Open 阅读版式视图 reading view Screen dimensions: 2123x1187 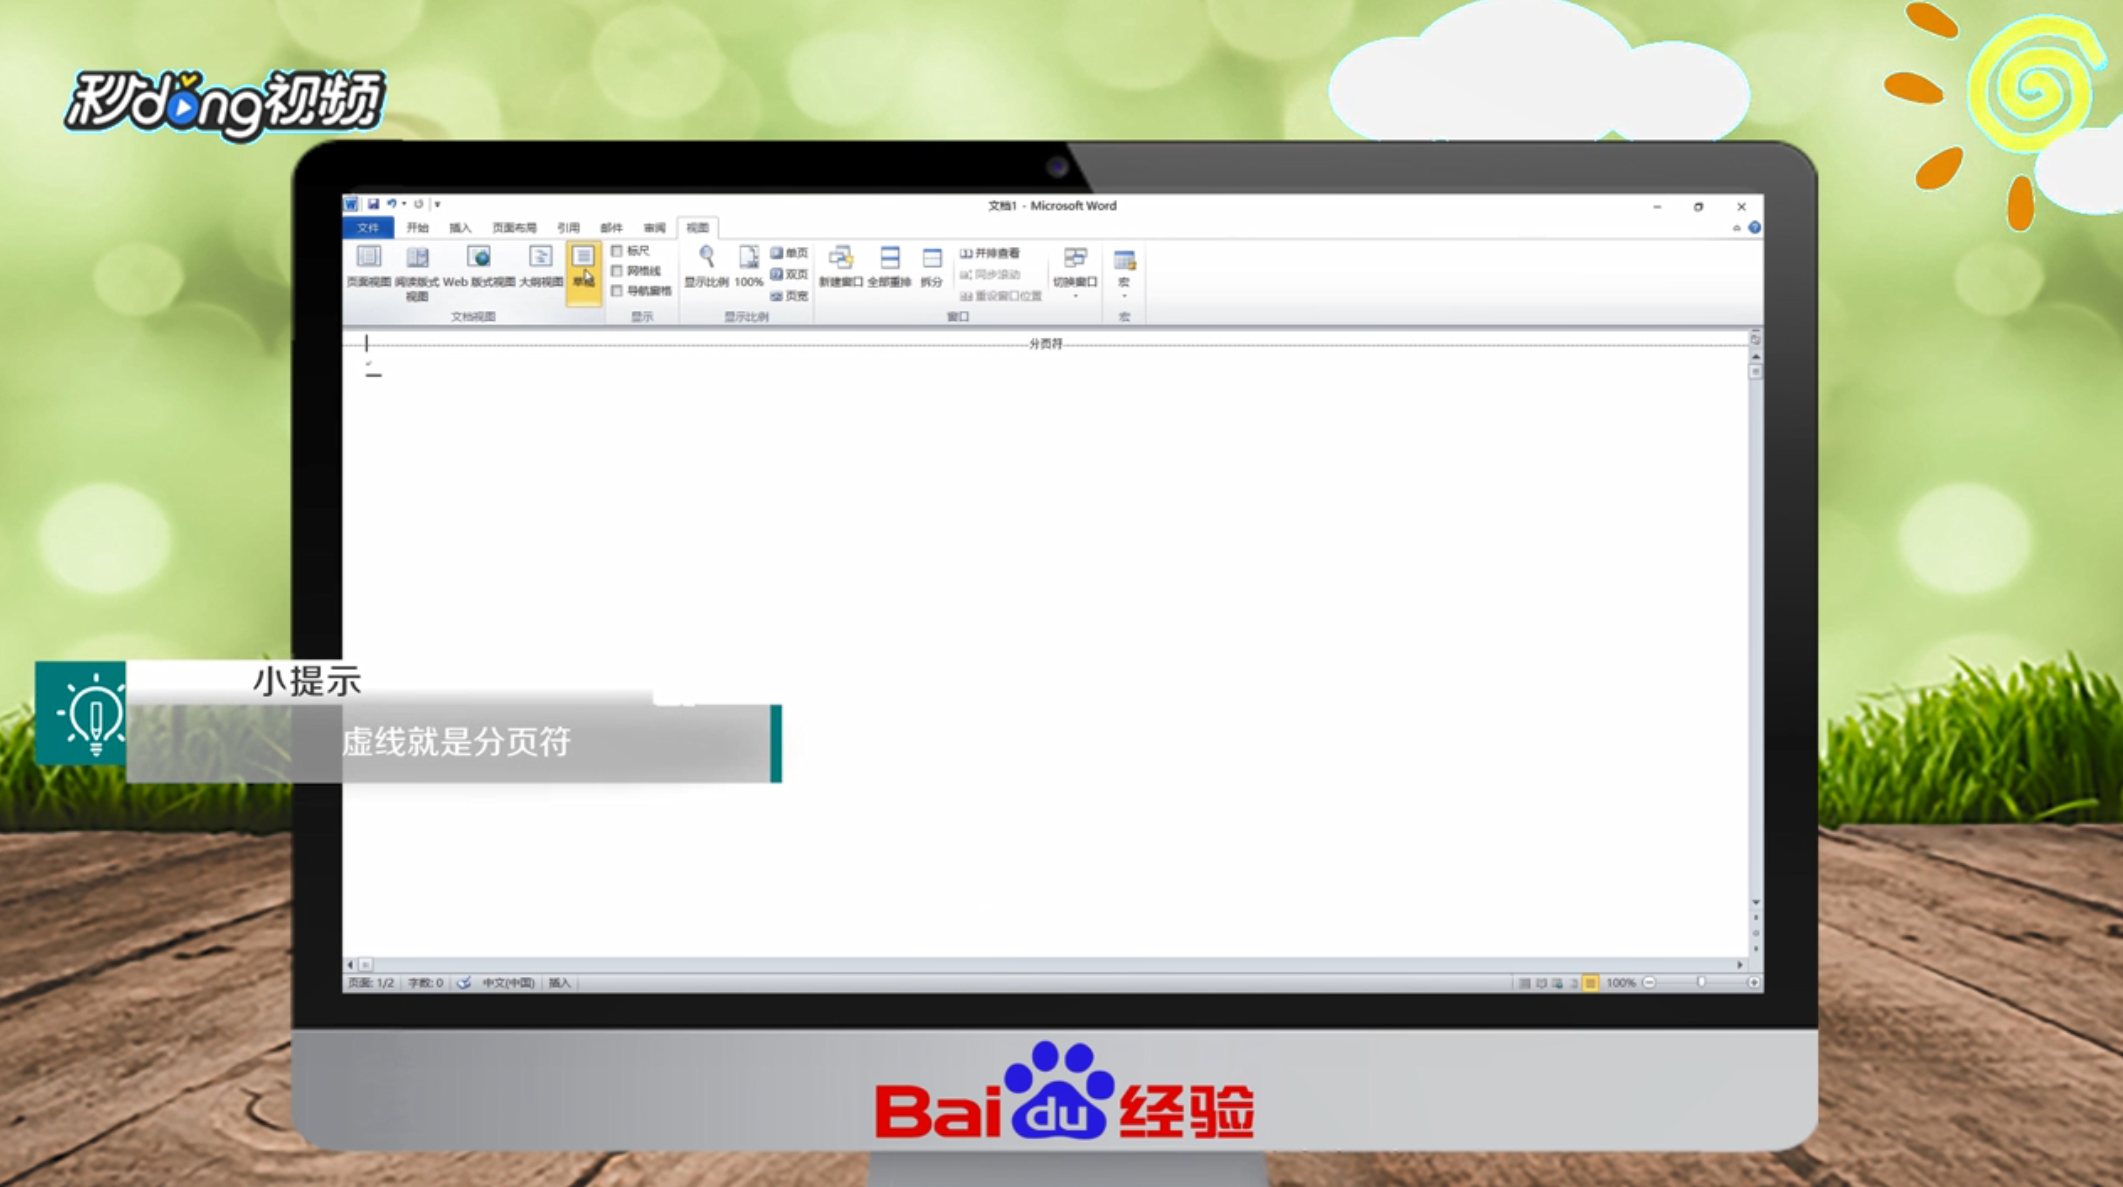point(417,259)
